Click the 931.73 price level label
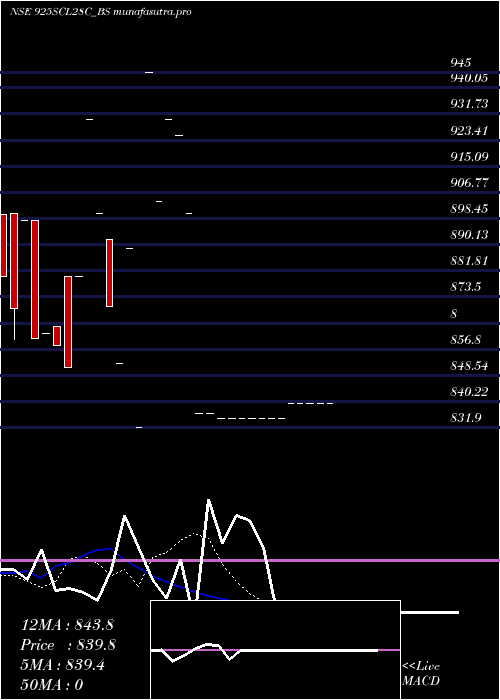Viewport: 500px width, 700px height. [469, 104]
